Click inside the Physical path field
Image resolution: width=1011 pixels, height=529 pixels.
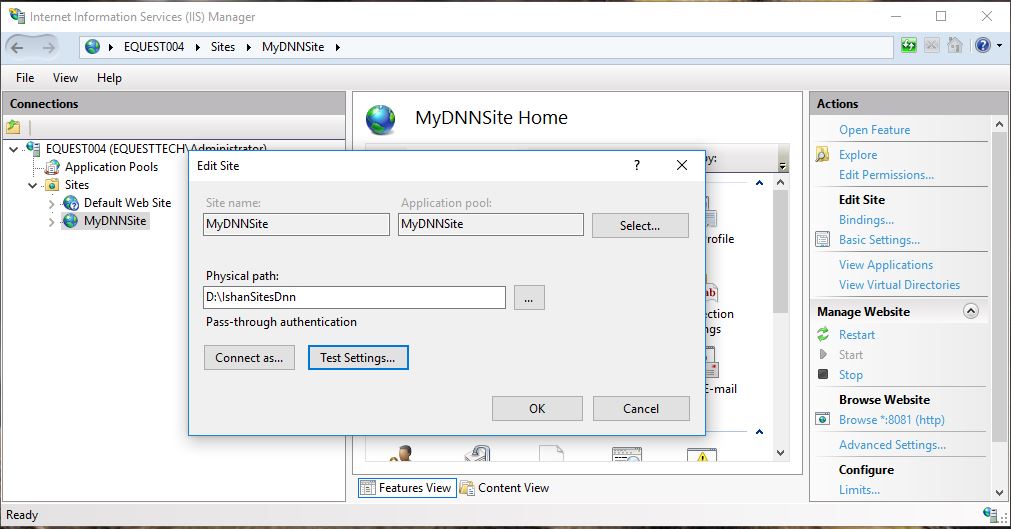pyautogui.click(x=354, y=297)
